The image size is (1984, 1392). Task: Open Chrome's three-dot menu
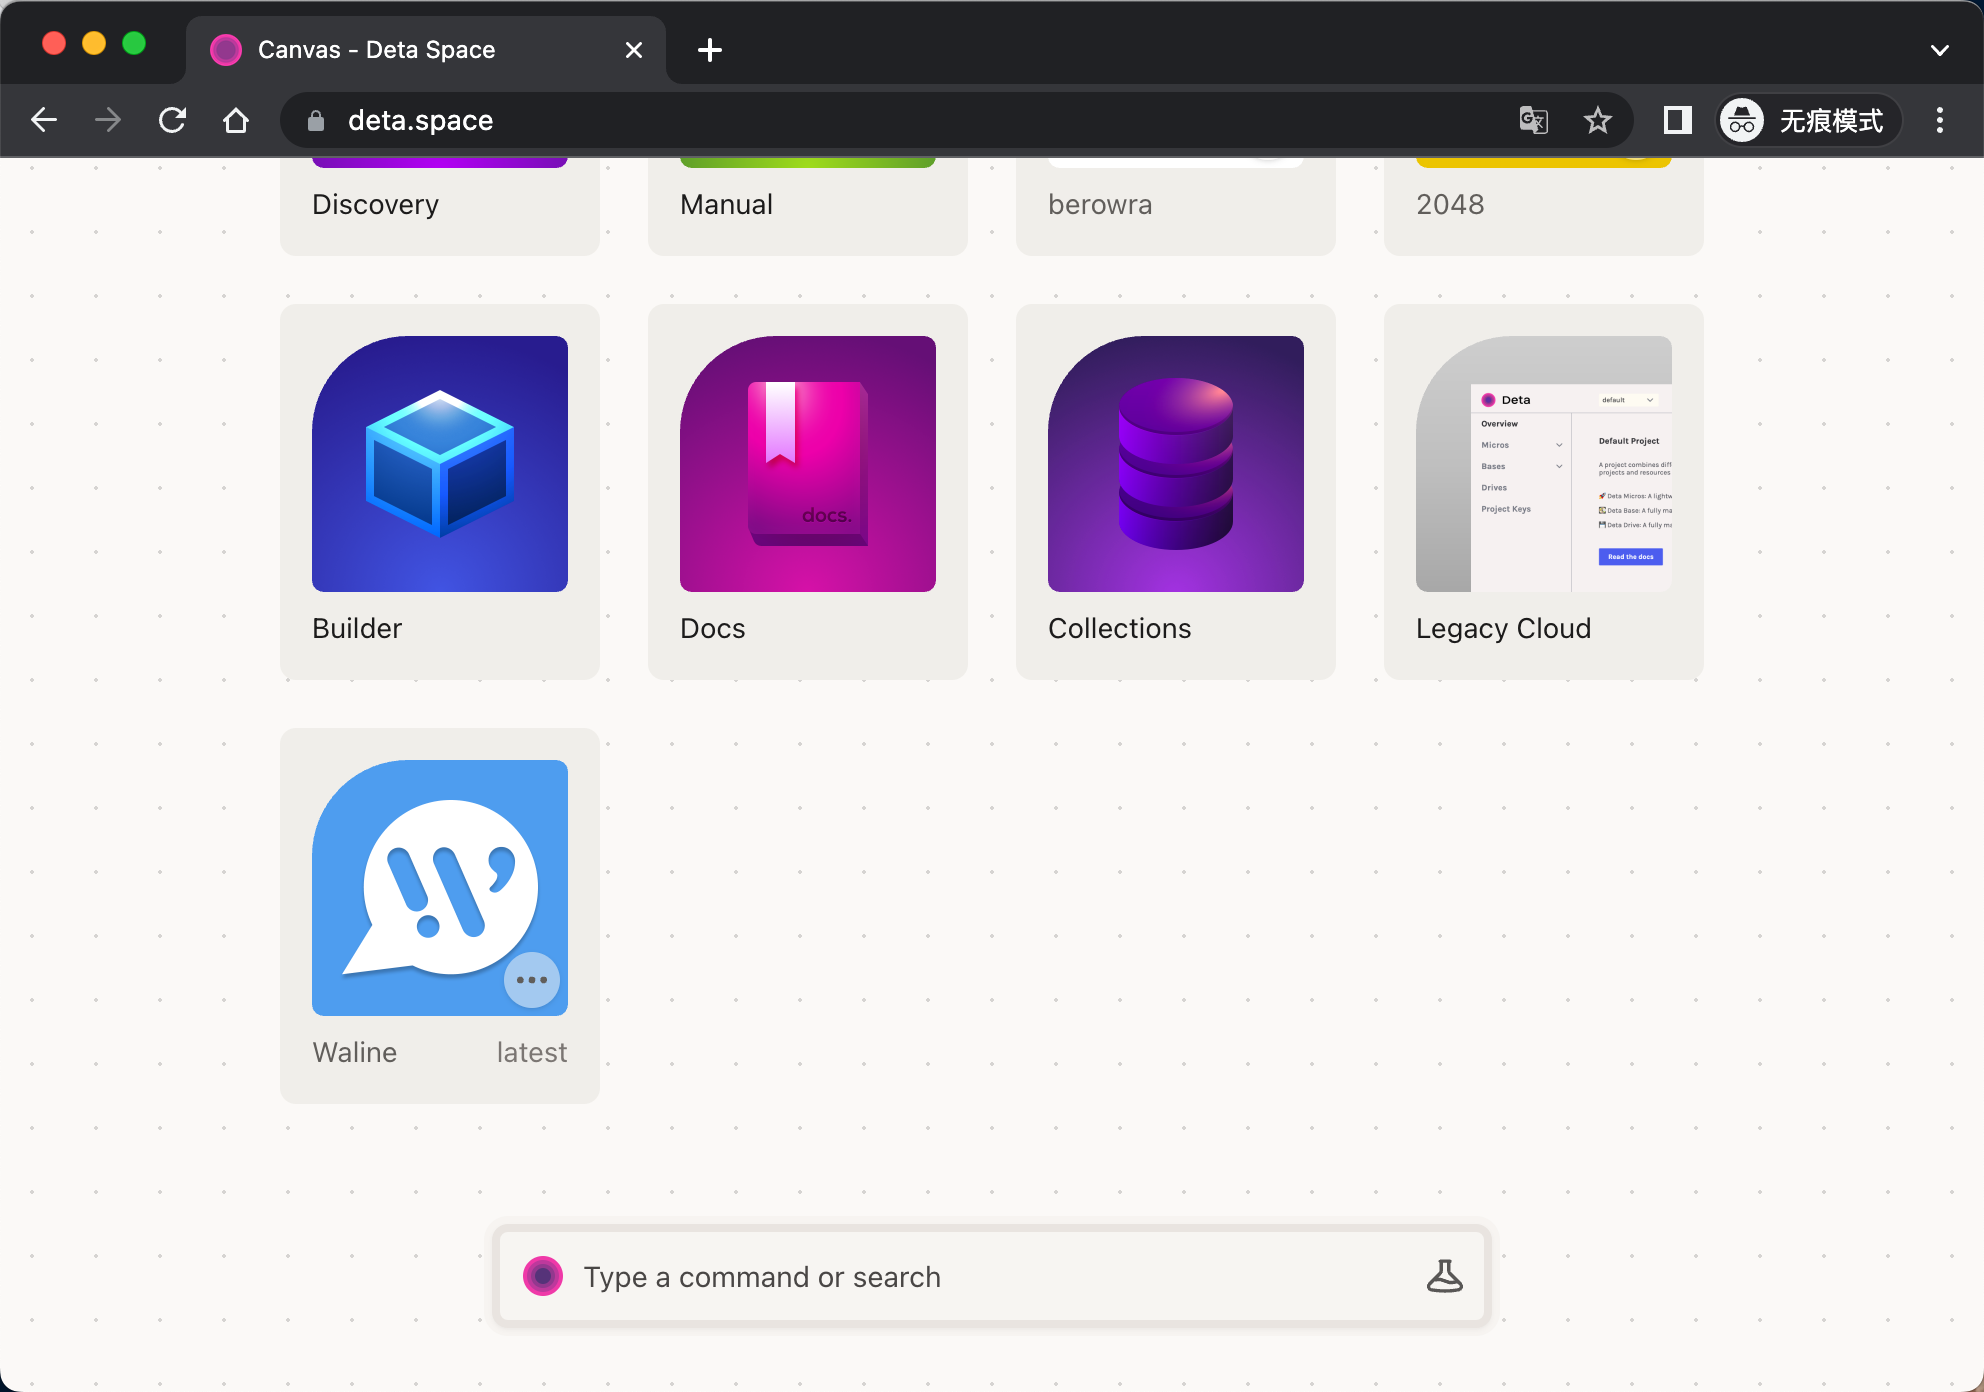1939,121
